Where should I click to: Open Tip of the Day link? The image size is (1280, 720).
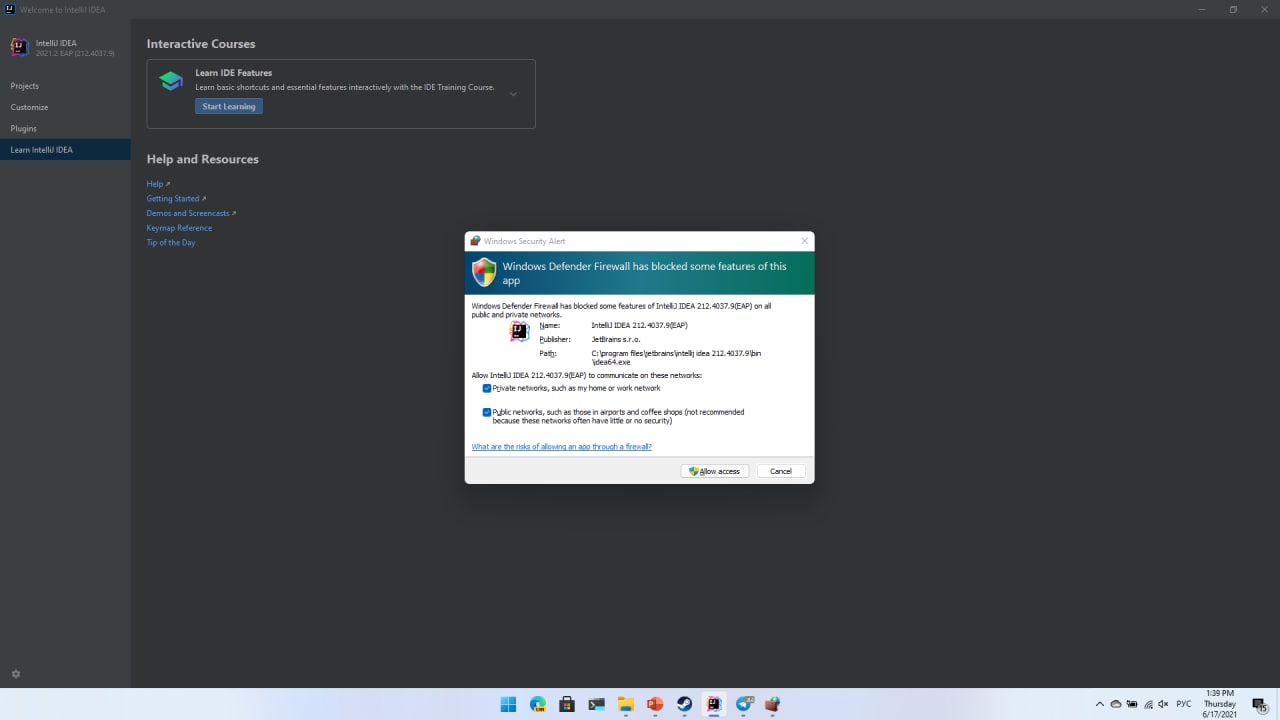tap(171, 243)
